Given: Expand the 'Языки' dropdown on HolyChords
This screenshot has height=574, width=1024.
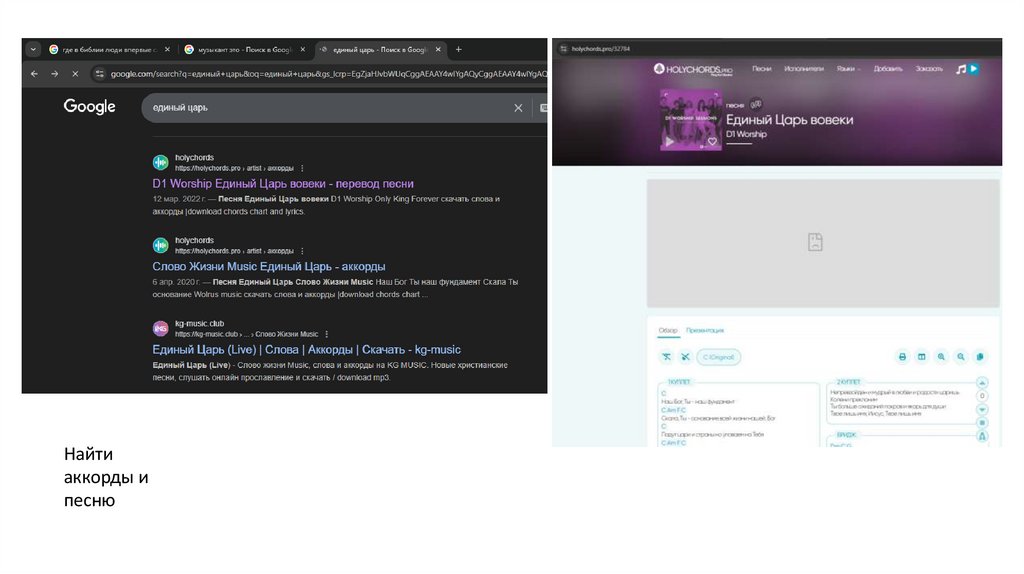Looking at the screenshot, I should click(x=848, y=69).
